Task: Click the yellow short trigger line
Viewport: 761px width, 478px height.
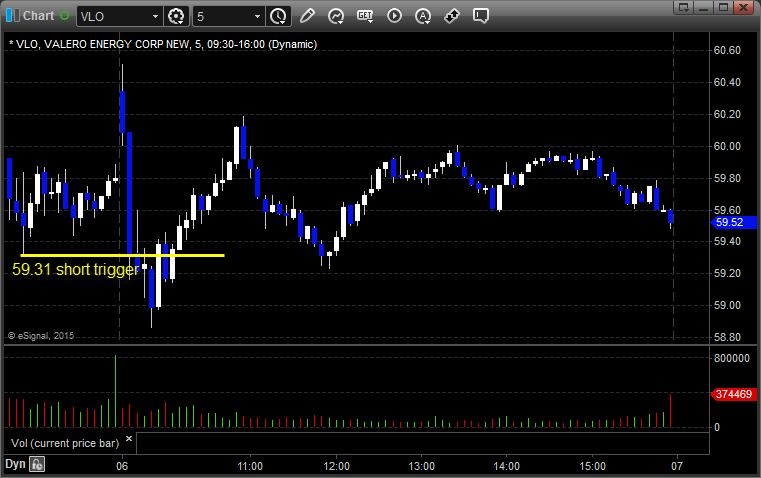Action: point(122,255)
